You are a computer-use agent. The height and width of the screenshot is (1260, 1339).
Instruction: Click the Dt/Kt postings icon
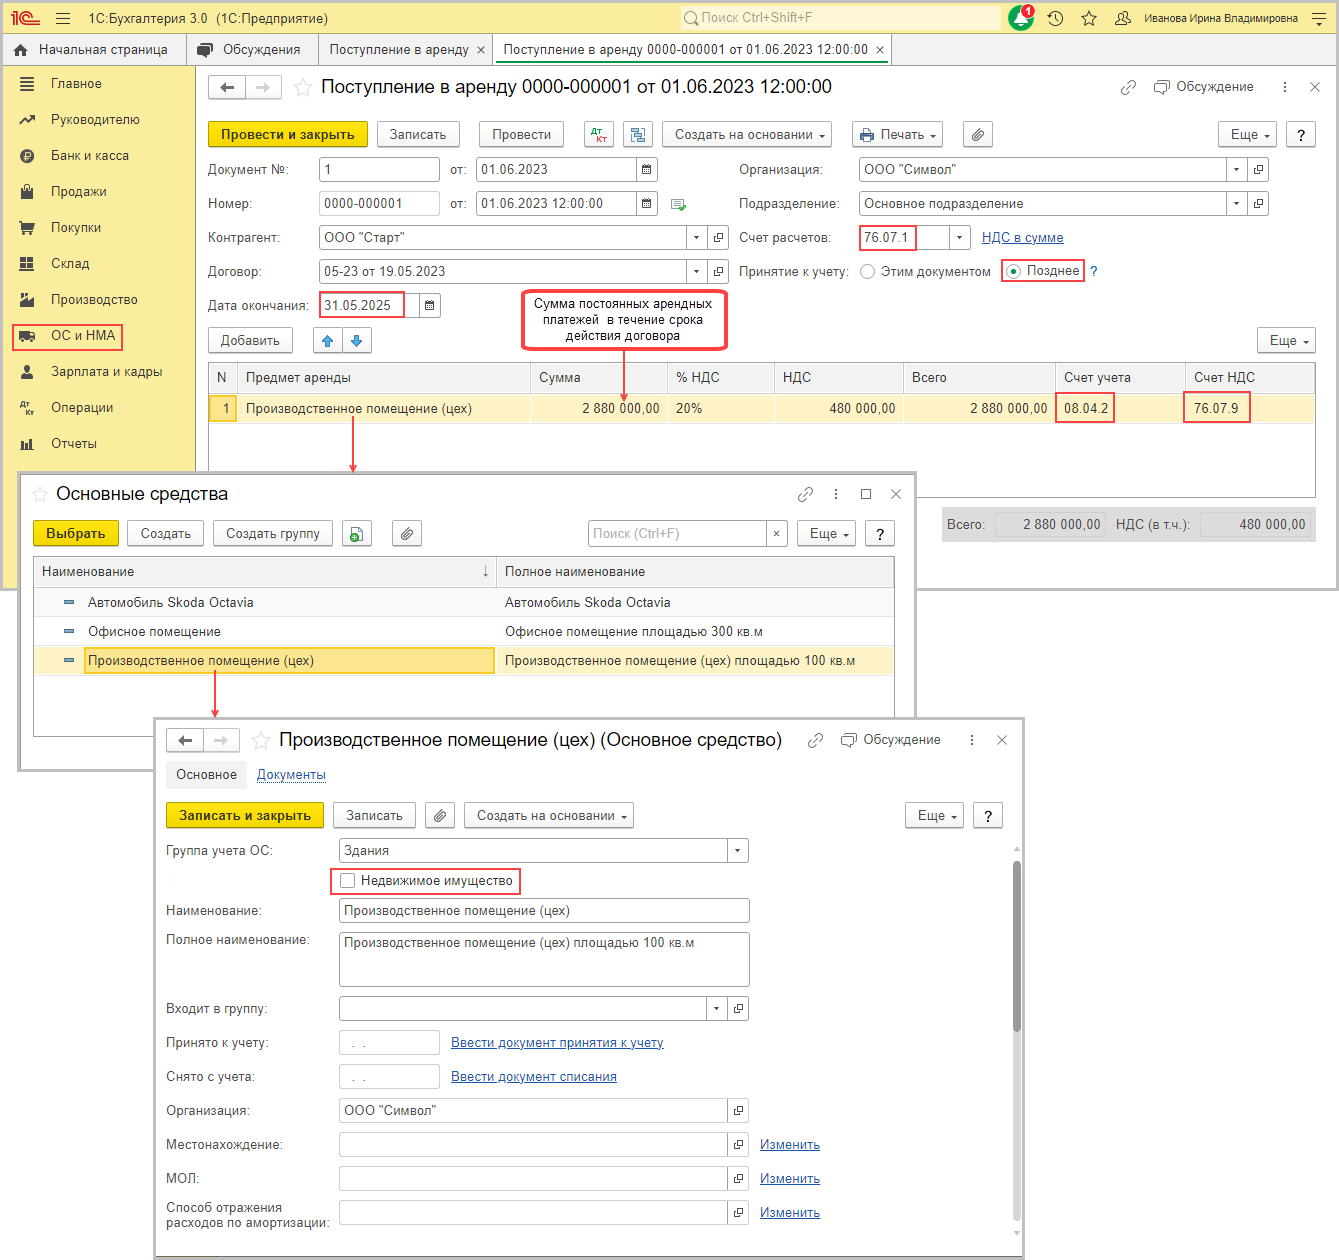coord(600,135)
